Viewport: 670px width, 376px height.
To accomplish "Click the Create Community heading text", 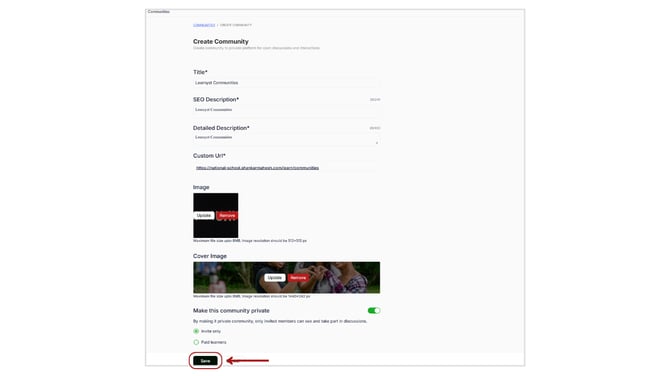I will click(x=220, y=41).
